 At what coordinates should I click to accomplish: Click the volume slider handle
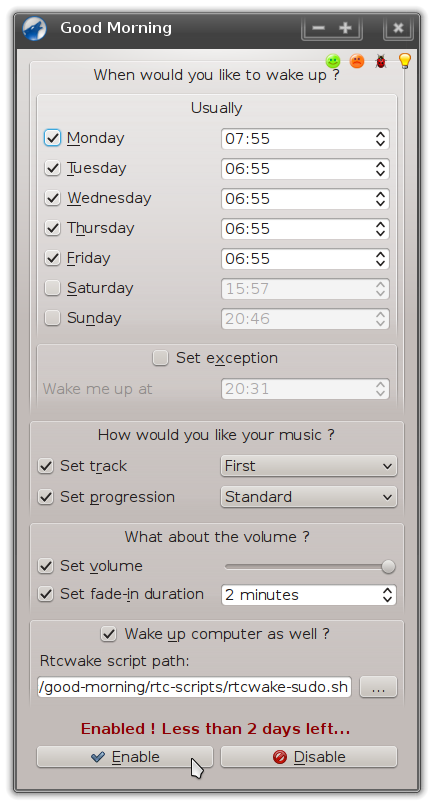point(389,566)
